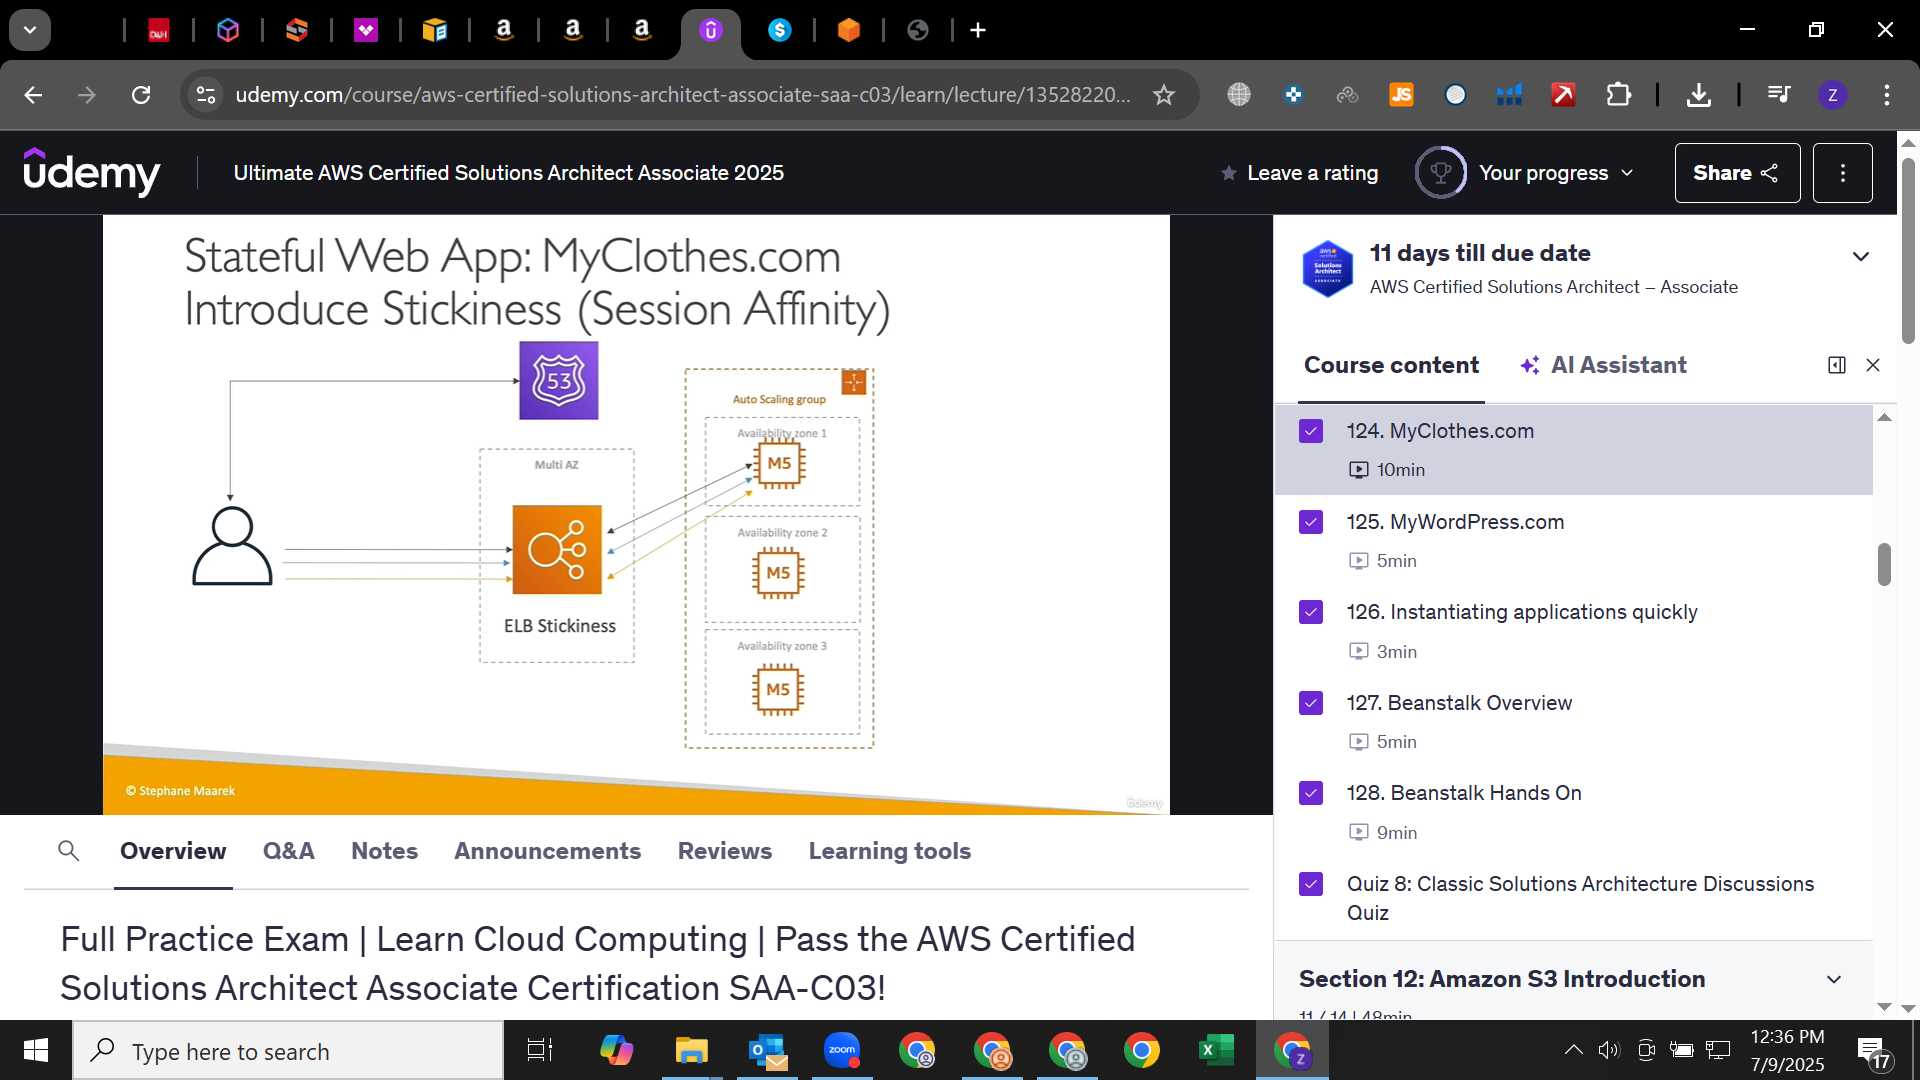
Task: Open lecture 127. Beanstalk Overview
Action: [x=1573, y=721]
